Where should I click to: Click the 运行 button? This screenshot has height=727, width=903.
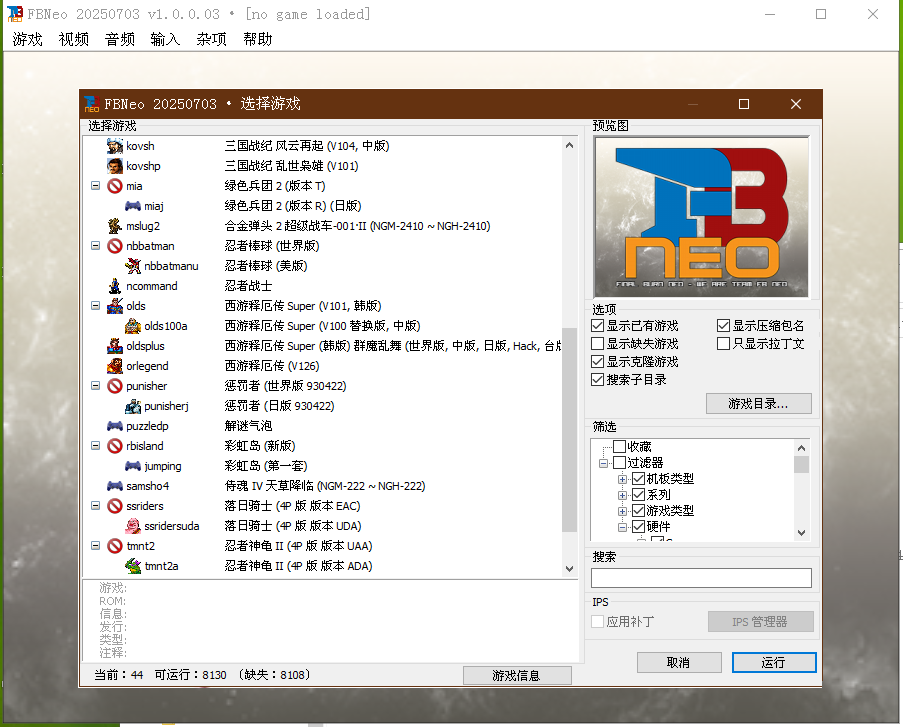(x=774, y=662)
